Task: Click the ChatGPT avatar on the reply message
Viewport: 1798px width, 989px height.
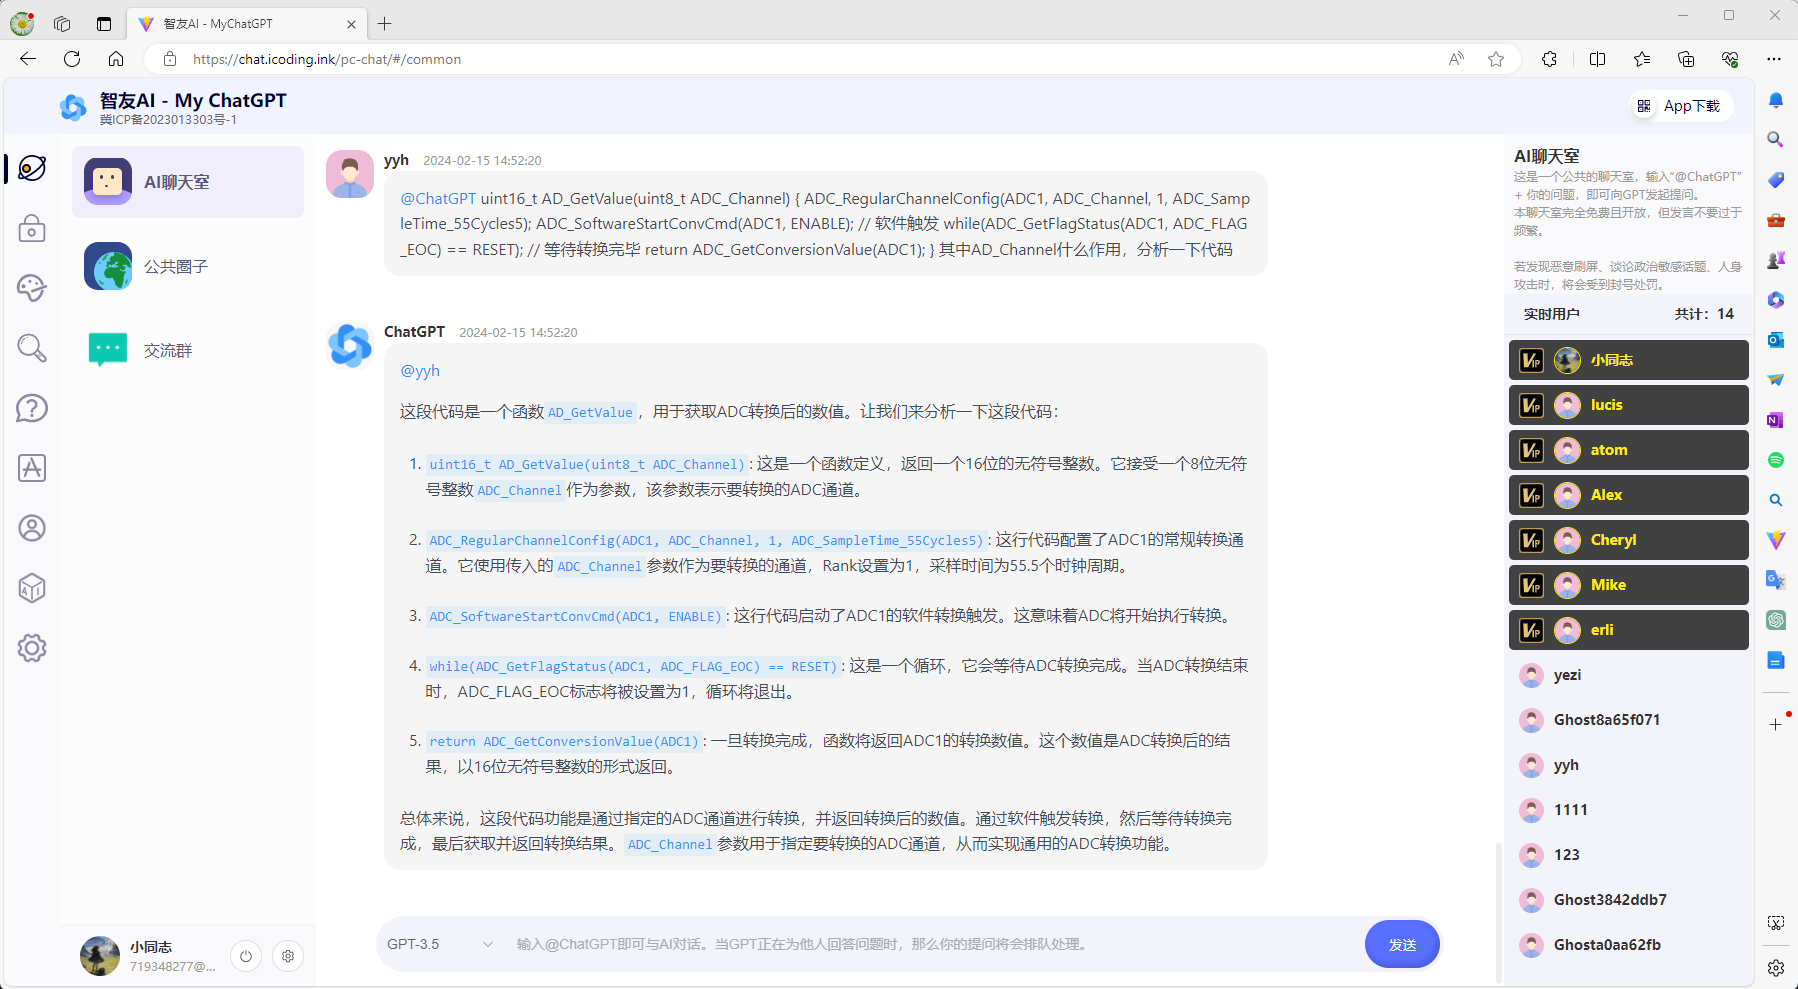Action: pyautogui.click(x=350, y=346)
